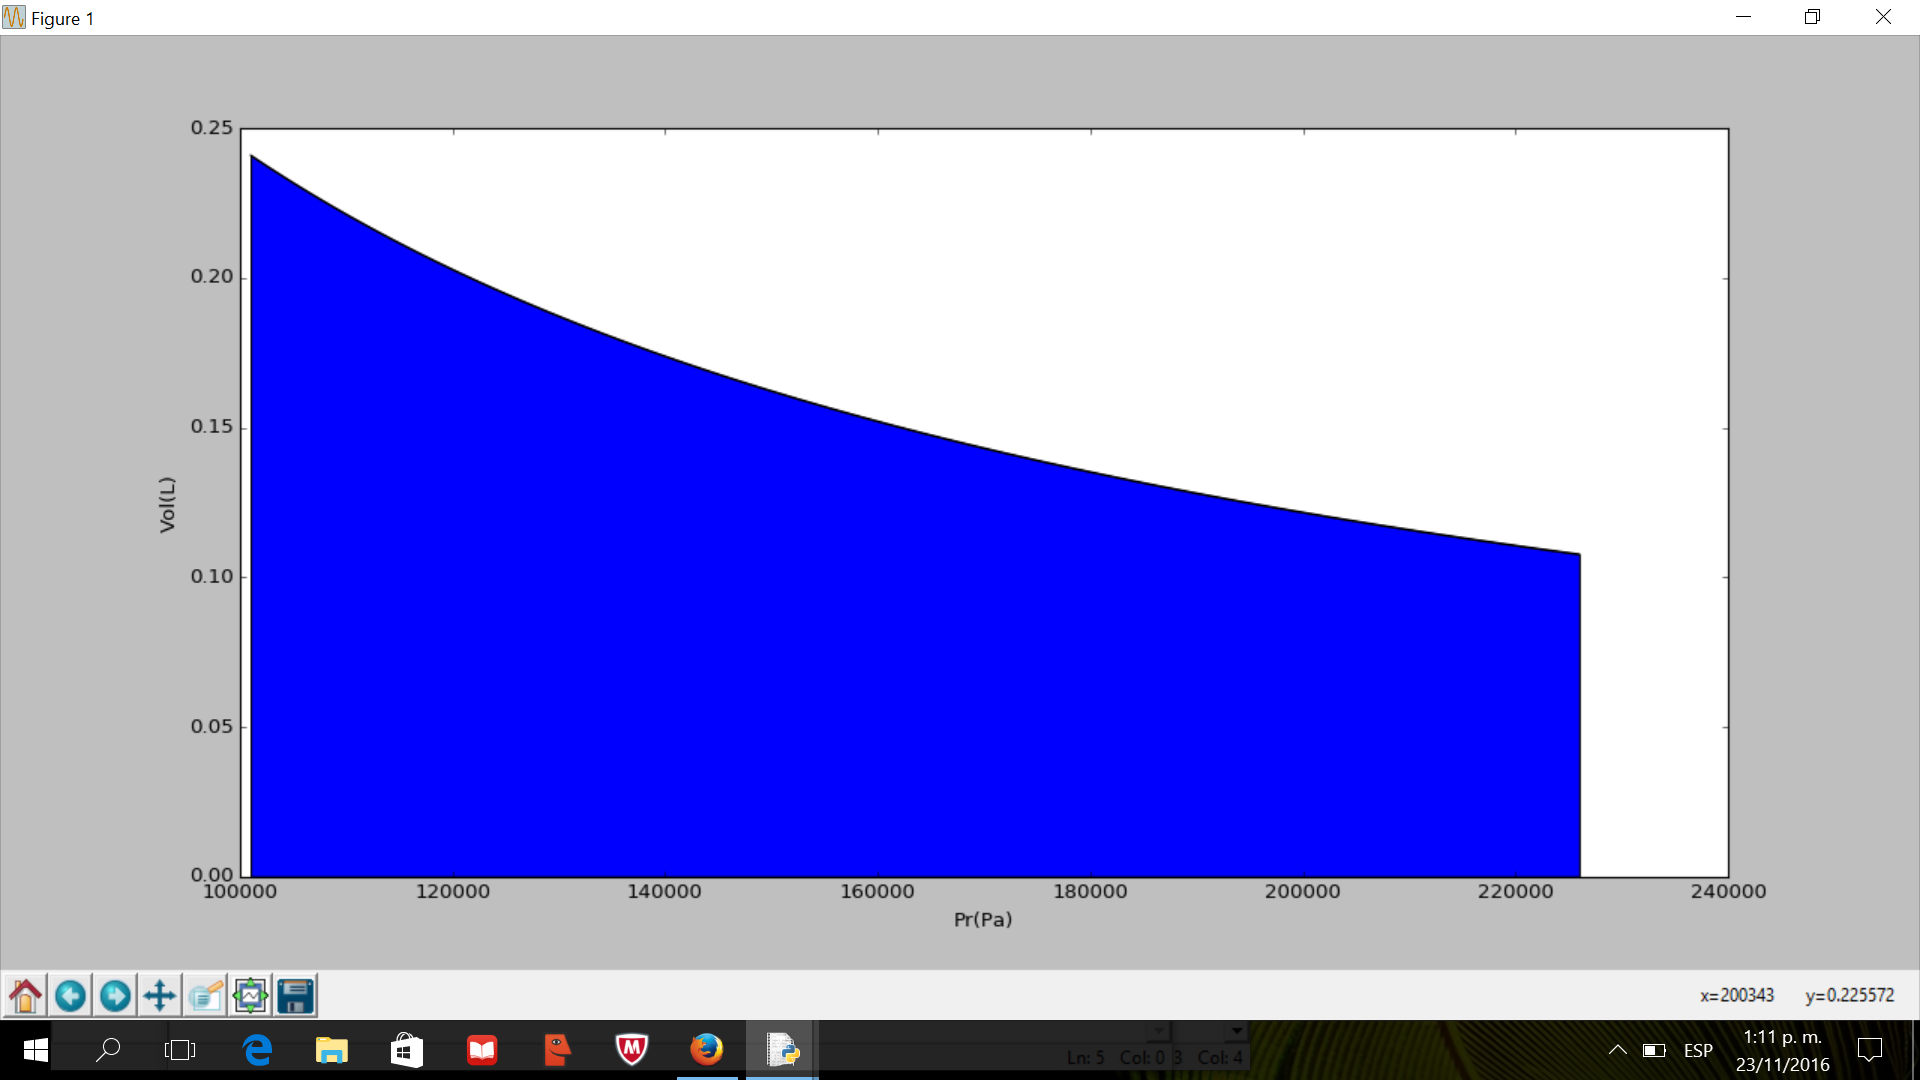Click the Vol(L) y-axis label
Image resolution: width=1920 pixels, height=1080 pixels.
[167, 504]
